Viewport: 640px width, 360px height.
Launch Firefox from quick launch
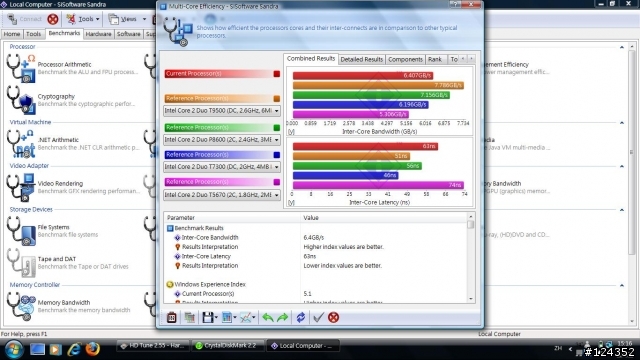[93, 349]
